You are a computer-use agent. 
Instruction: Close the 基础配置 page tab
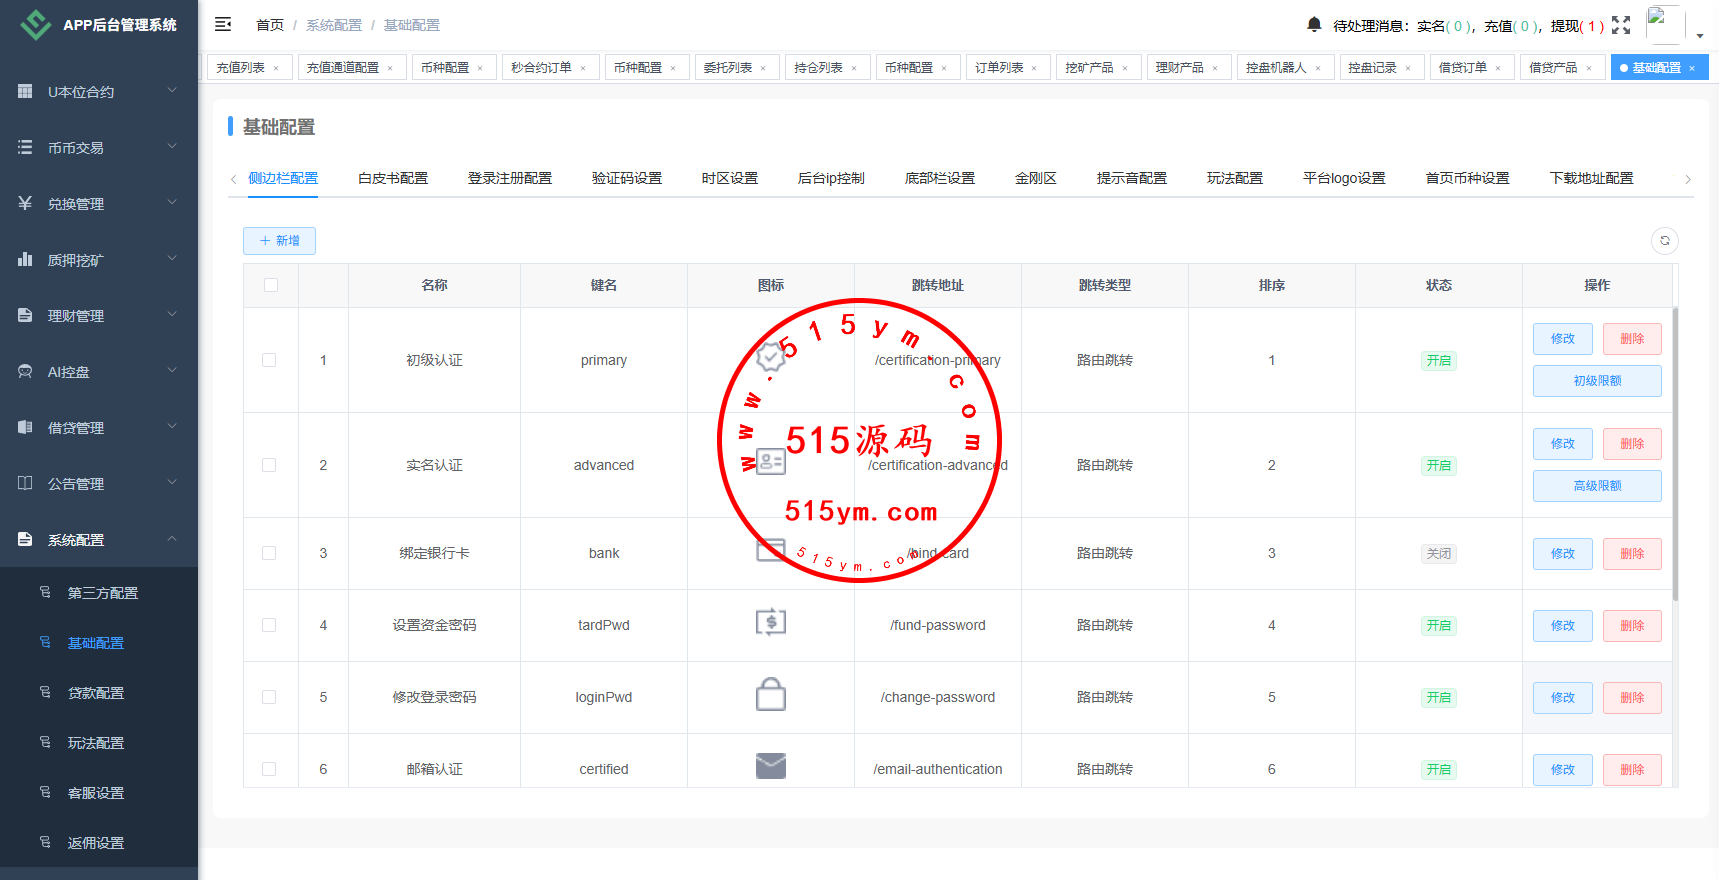1692,68
